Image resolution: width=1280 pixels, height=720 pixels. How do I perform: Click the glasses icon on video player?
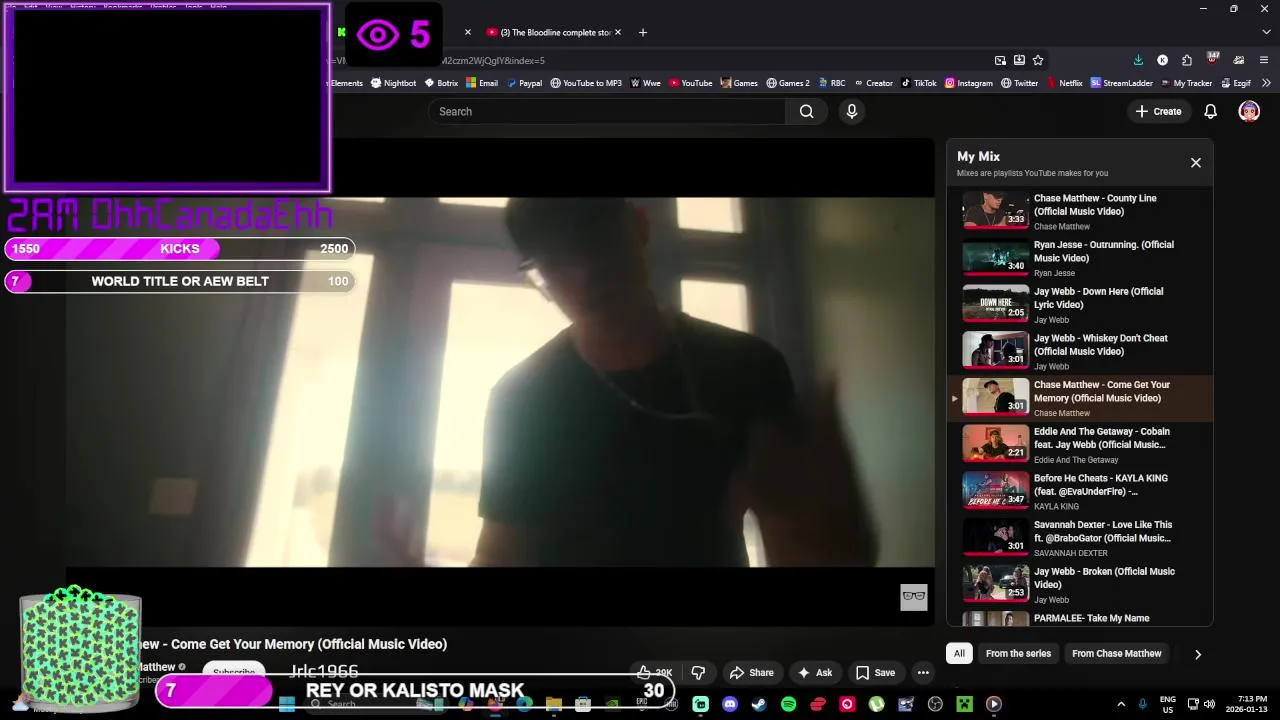click(914, 597)
